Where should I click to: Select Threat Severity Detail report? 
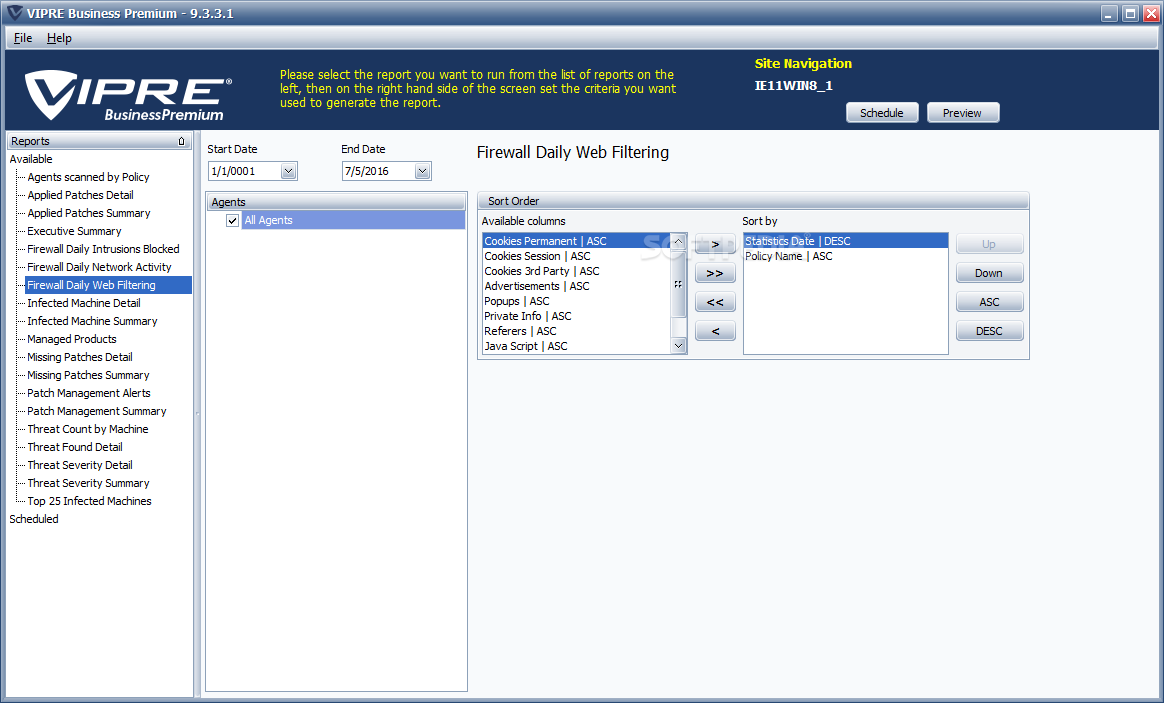click(x=79, y=465)
